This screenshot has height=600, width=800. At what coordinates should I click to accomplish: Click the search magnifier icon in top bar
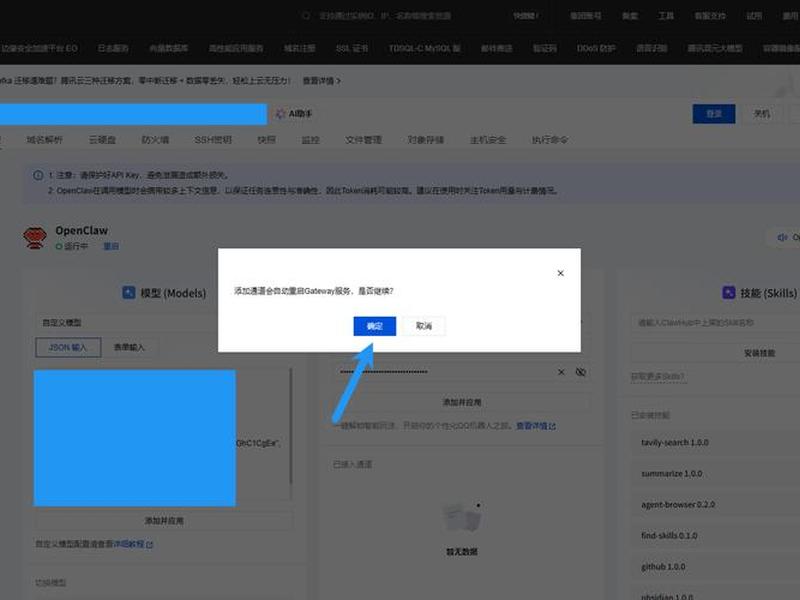(306, 16)
